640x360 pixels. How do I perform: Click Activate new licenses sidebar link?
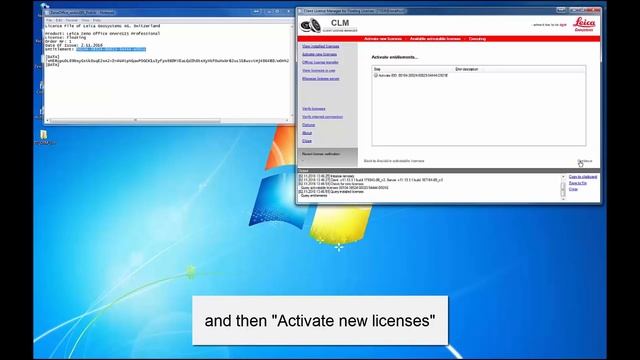[x=320, y=54]
